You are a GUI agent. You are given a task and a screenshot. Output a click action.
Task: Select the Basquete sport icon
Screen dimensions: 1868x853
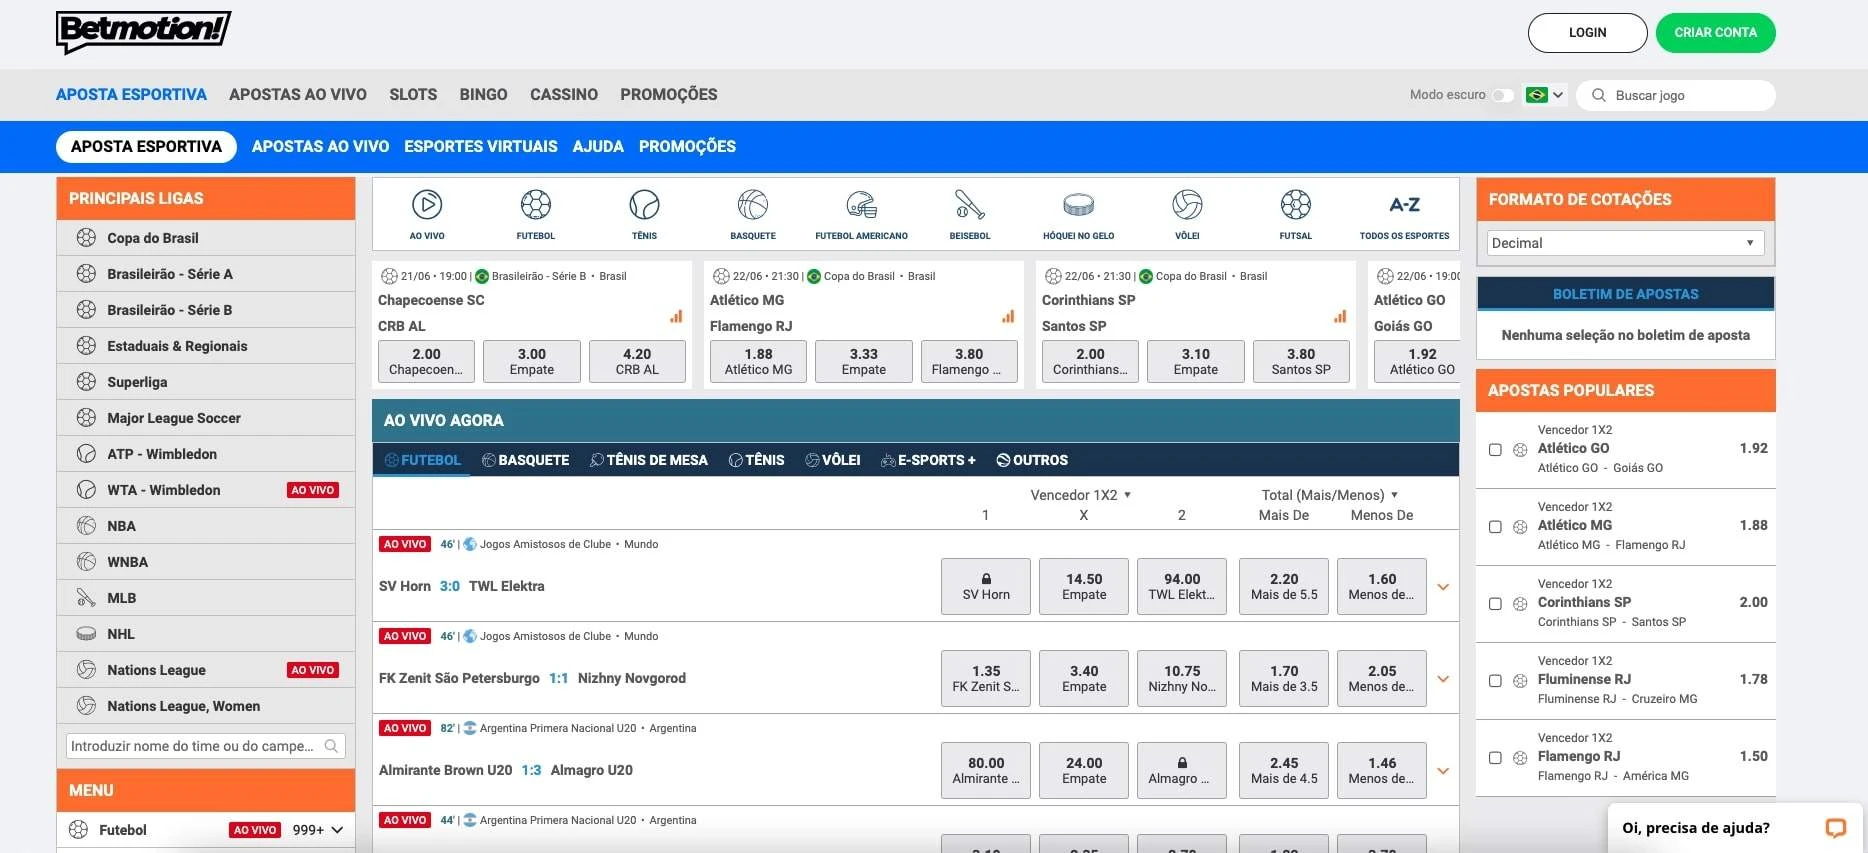point(753,205)
